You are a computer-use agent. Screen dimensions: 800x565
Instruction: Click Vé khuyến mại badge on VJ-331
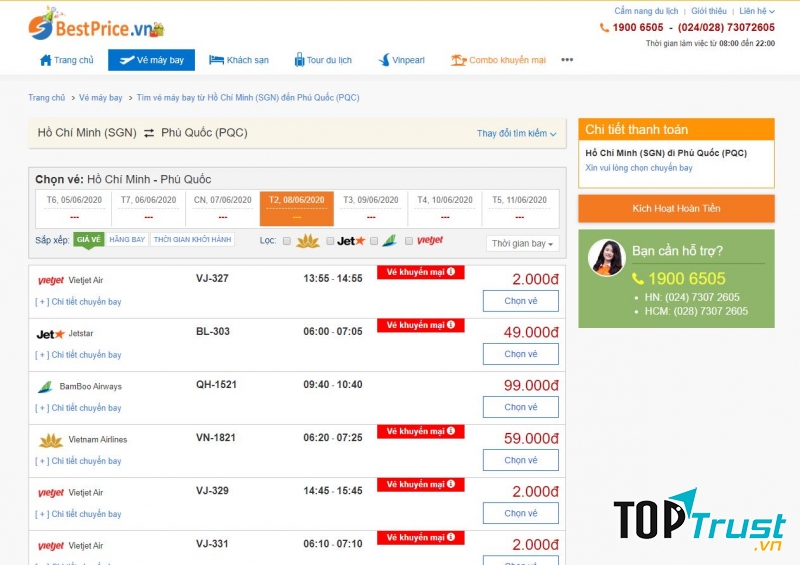[x=420, y=537]
